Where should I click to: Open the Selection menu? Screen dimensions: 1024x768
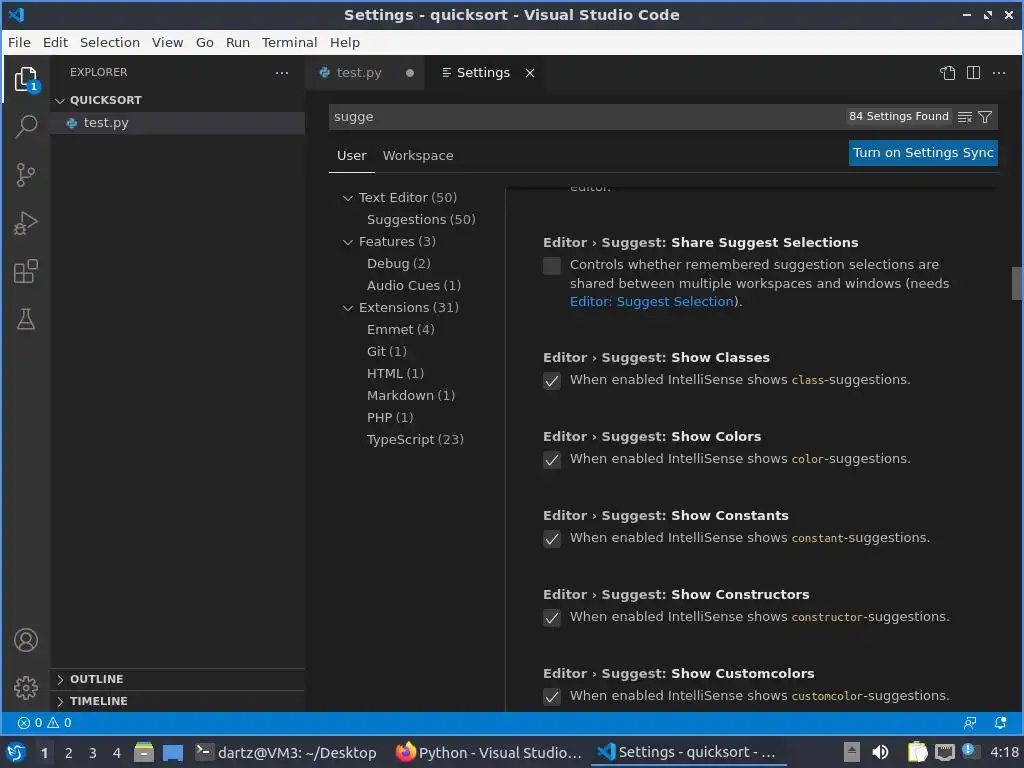click(110, 42)
